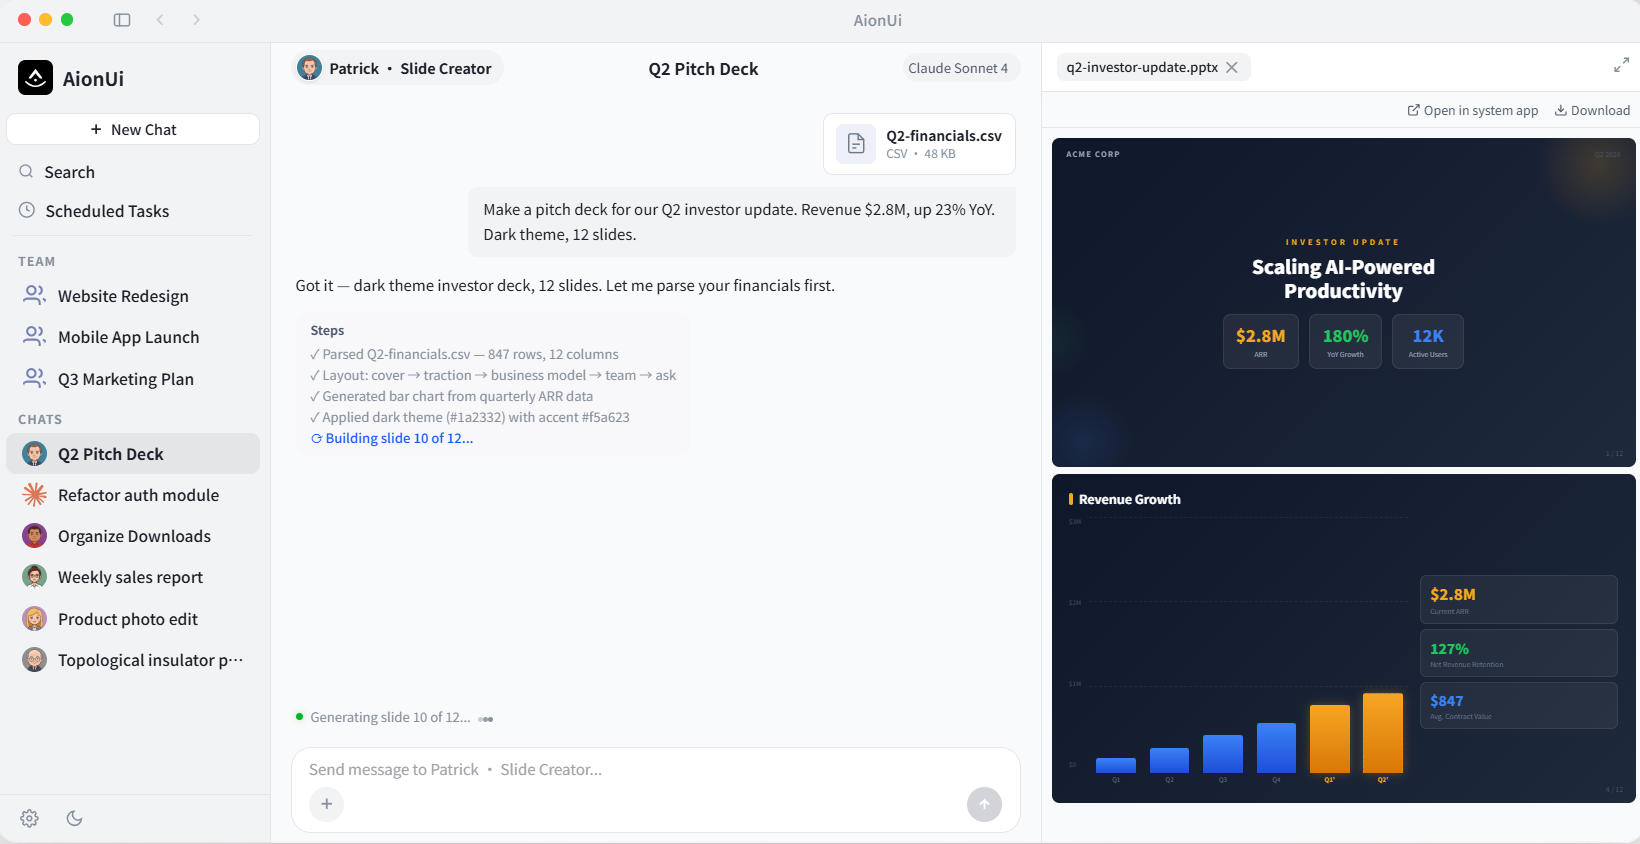Open Q3 Marketing Plan team
Screen dimensions: 1640x844
click(x=133, y=379)
